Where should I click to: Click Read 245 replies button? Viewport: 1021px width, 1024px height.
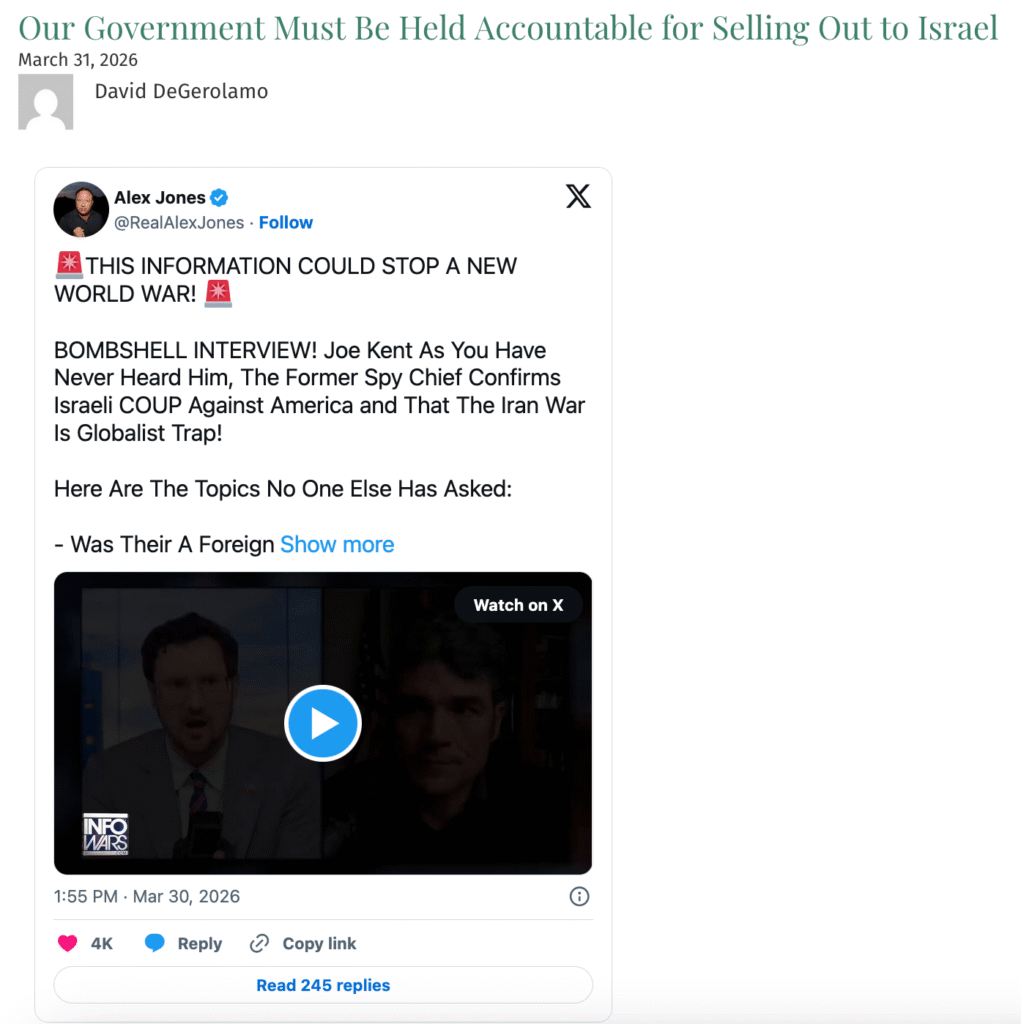coord(323,985)
